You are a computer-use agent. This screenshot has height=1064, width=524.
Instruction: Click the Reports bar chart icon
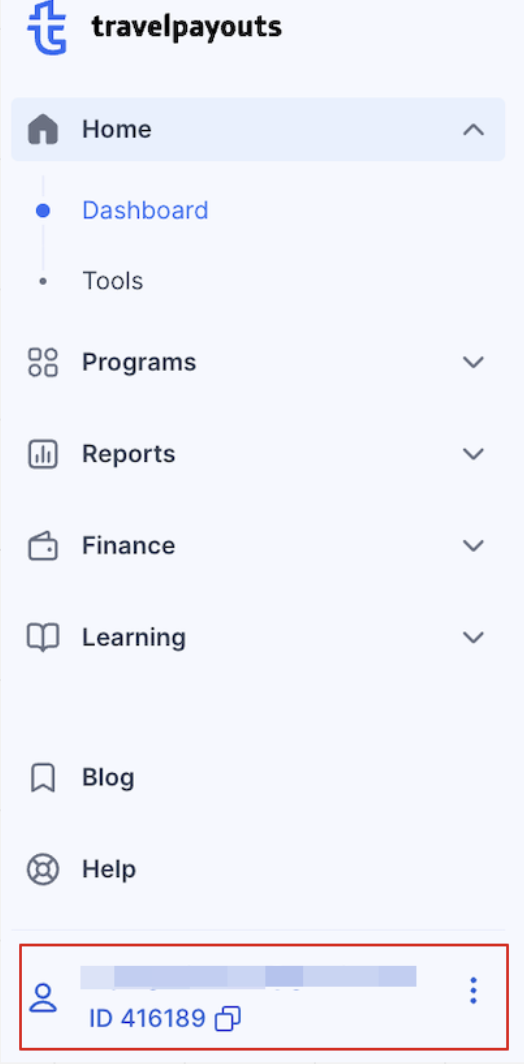click(x=43, y=453)
